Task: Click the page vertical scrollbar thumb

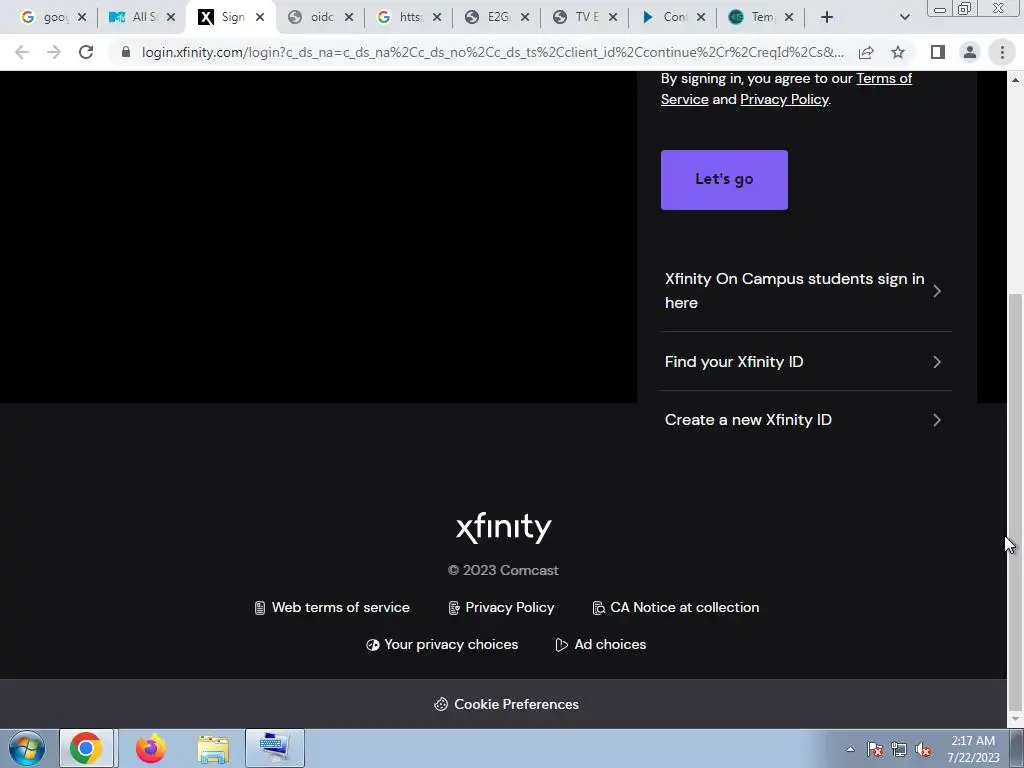Action: [1015, 500]
